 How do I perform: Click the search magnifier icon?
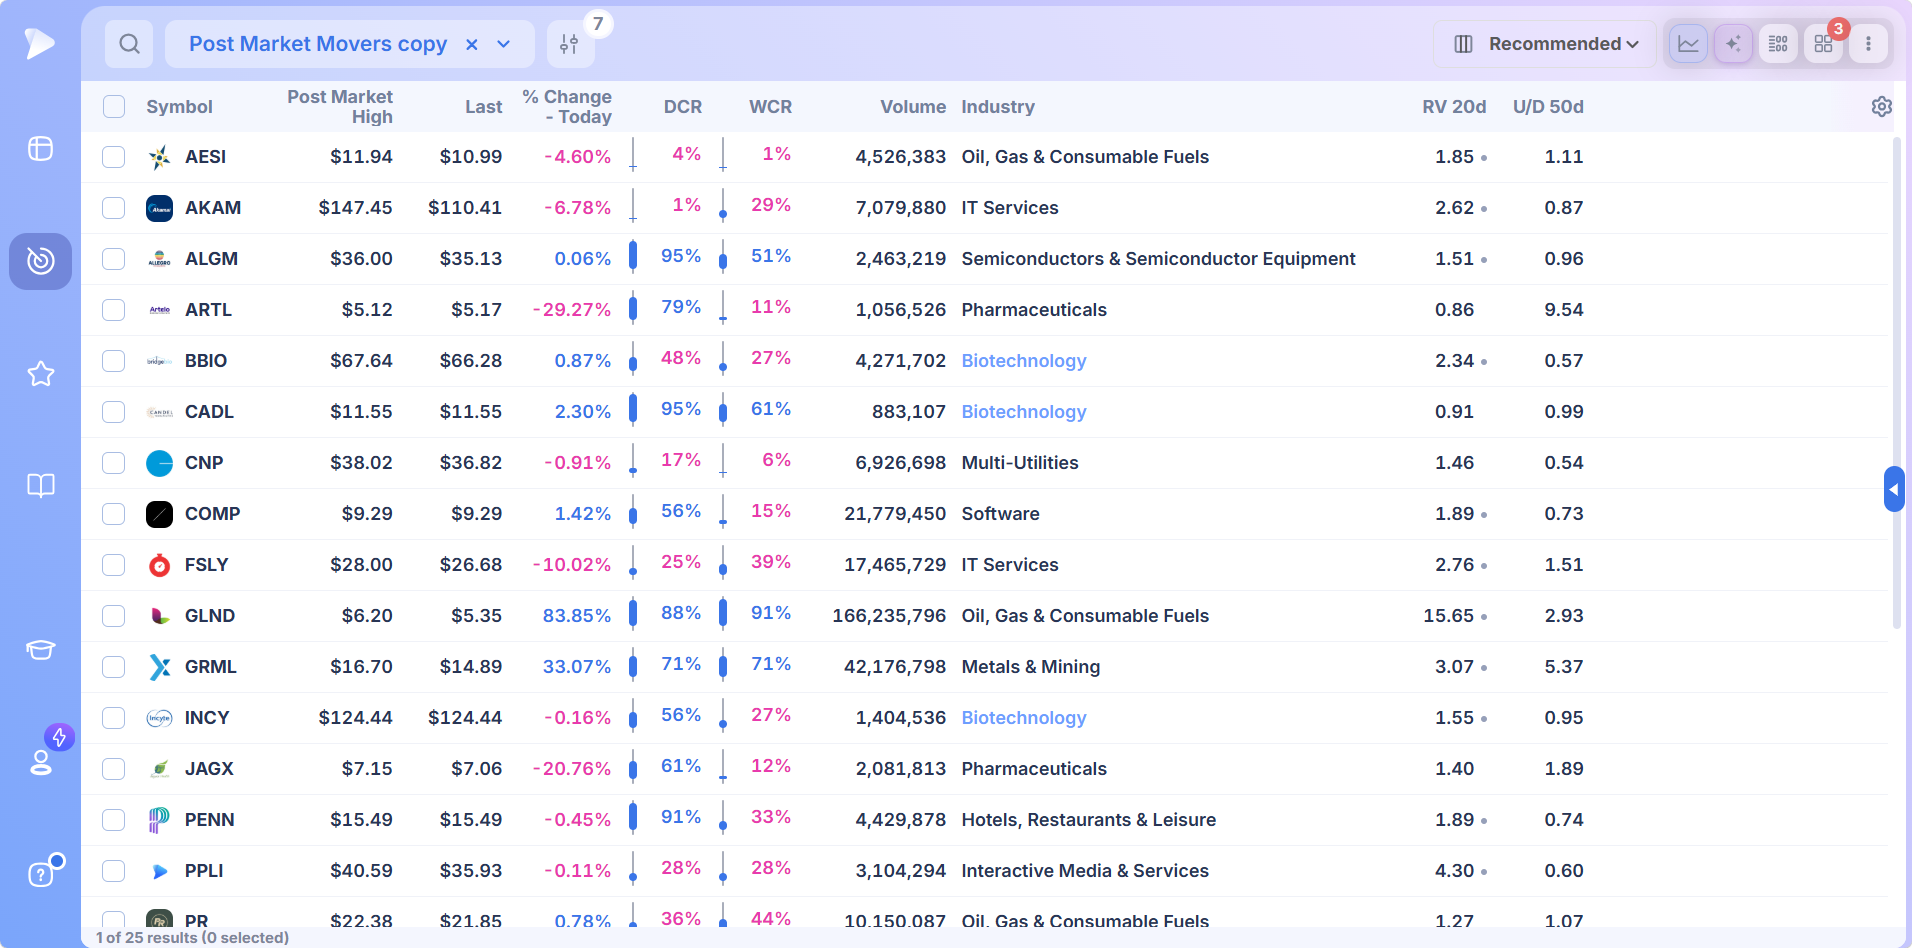[129, 44]
